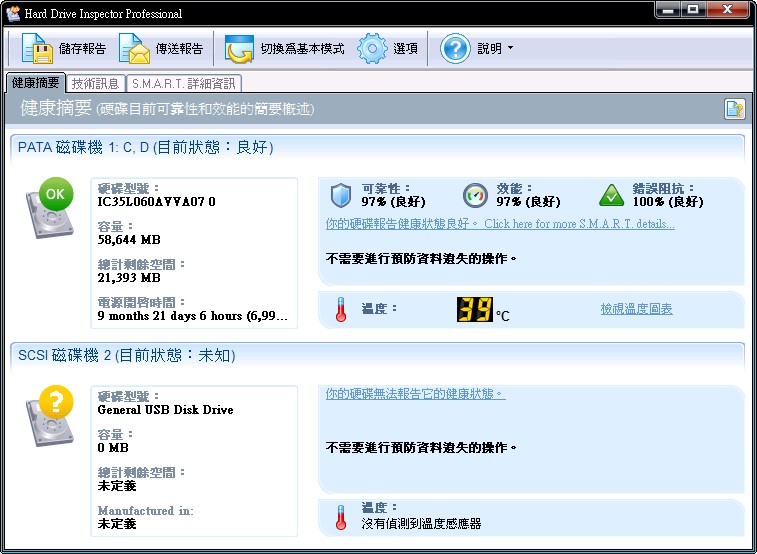Open options via the gear icon
757x554 pixels.
[372, 48]
